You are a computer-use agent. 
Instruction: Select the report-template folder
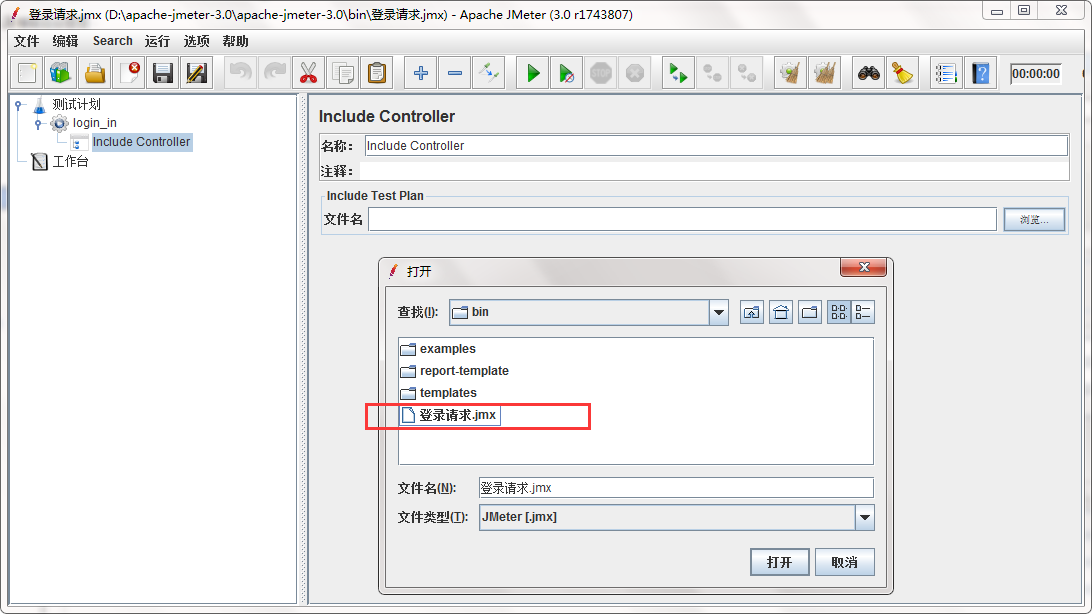(454, 371)
